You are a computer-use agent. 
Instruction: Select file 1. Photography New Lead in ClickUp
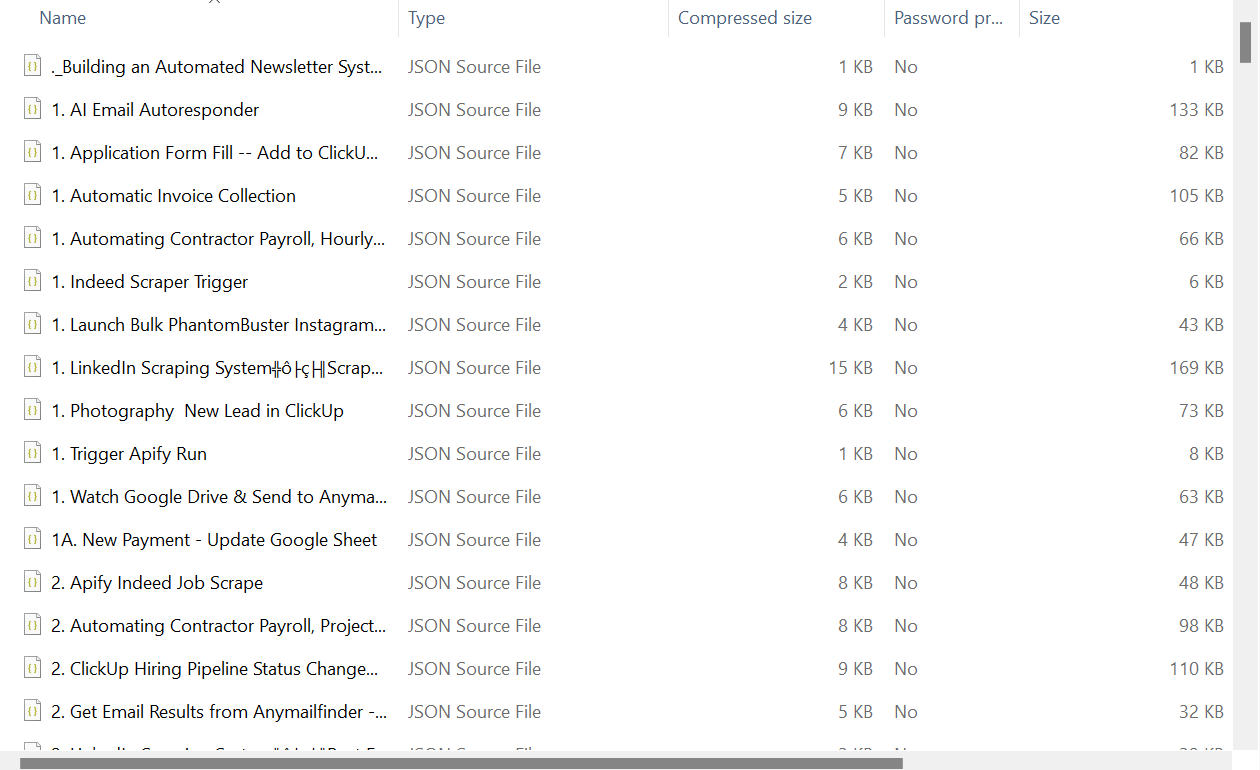coord(197,411)
